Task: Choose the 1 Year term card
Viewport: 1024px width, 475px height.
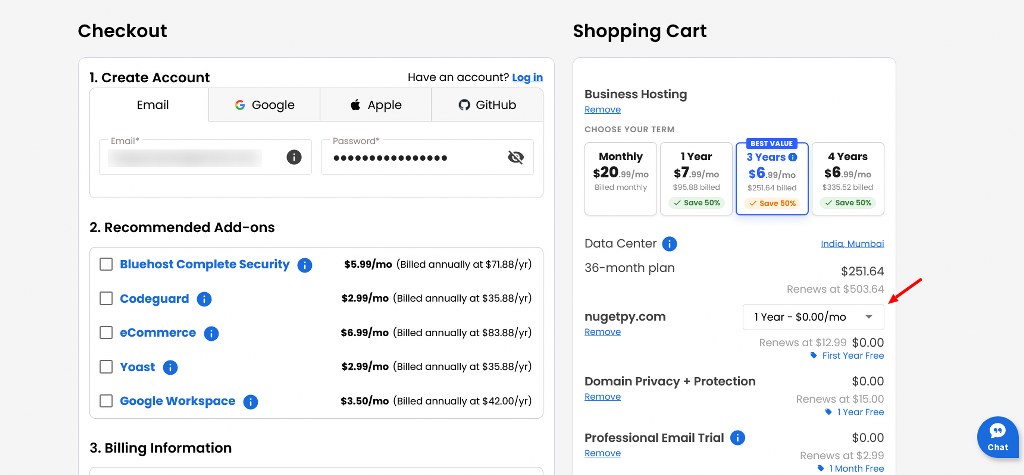Action: pyautogui.click(x=696, y=178)
